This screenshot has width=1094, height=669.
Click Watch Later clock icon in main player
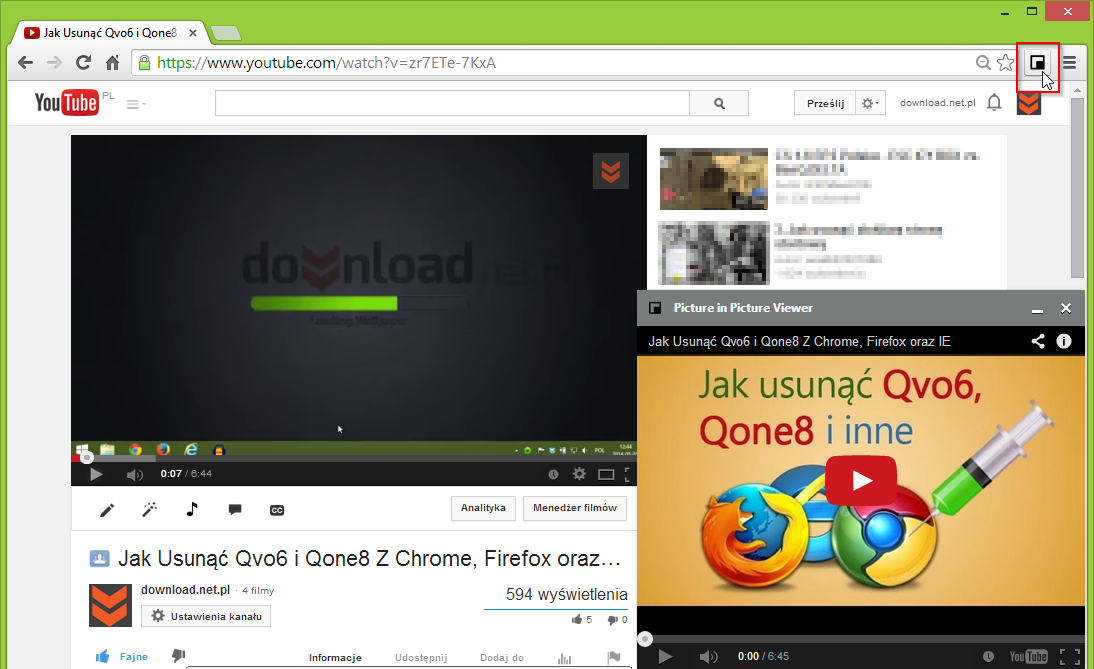click(x=553, y=474)
